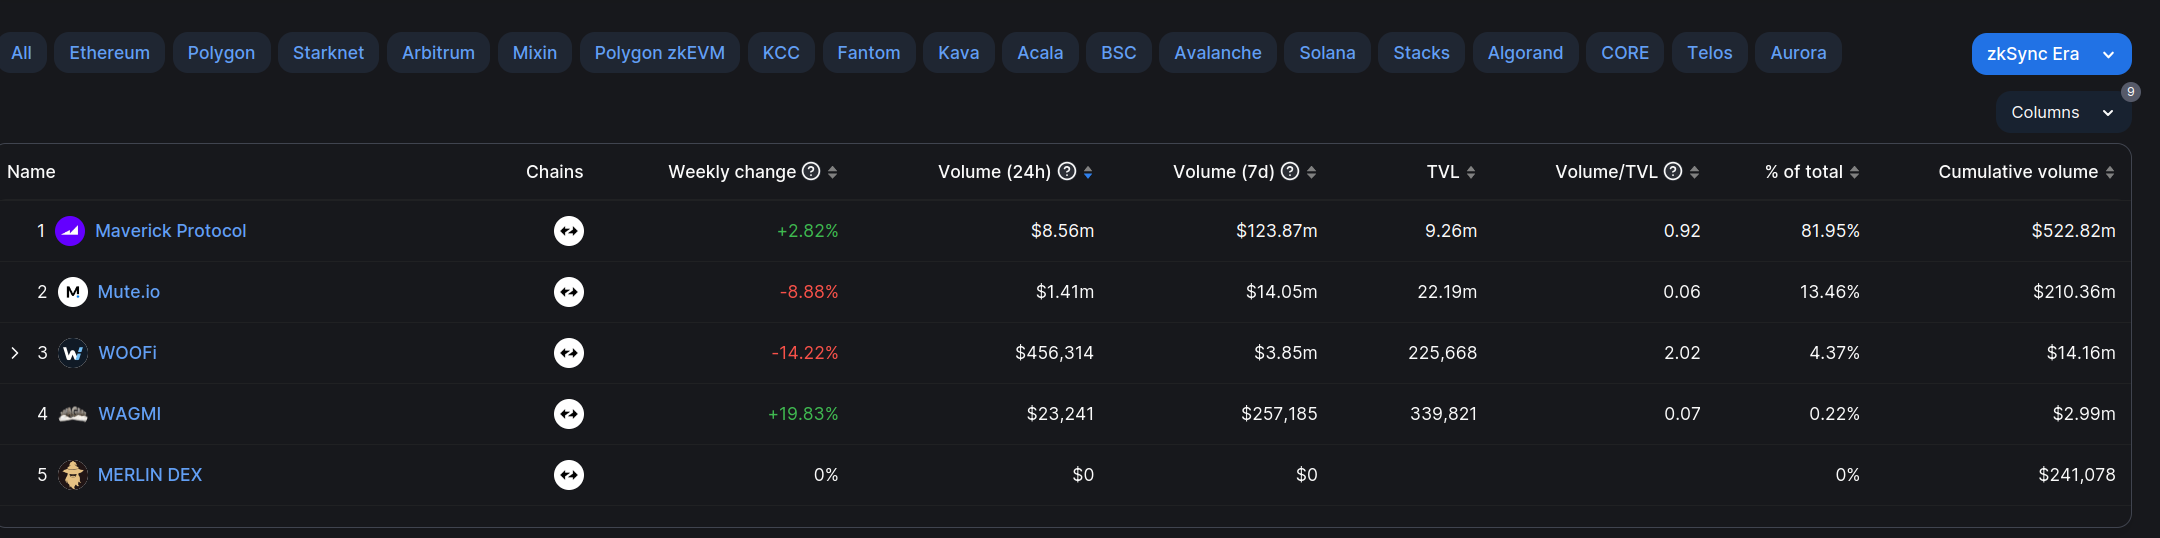Image resolution: width=2160 pixels, height=538 pixels.
Task: Click the Name column header
Action: pyautogui.click(x=31, y=172)
